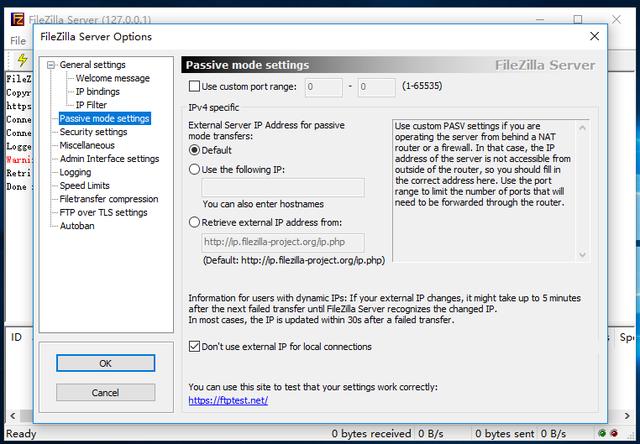The height and width of the screenshot is (444, 640).
Task: Switch to Miscellaneous settings
Action: 87,145
